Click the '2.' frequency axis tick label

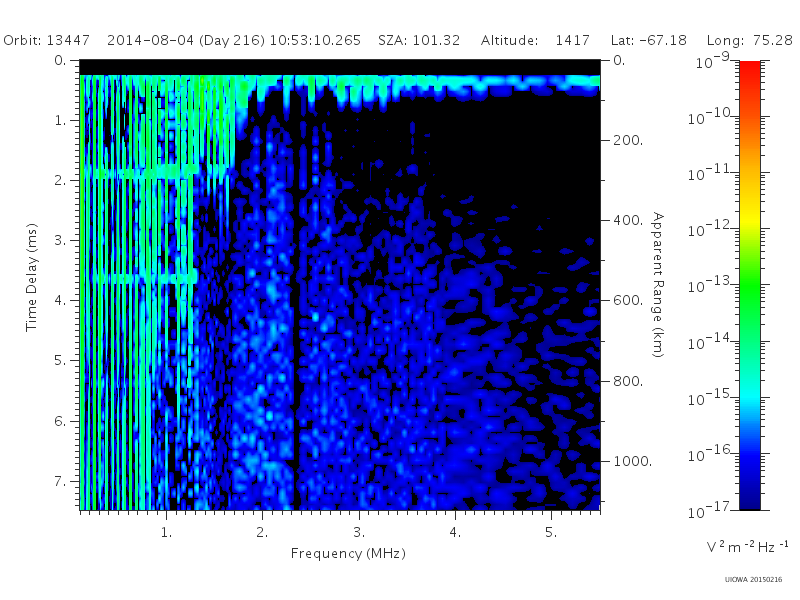point(262,533)
